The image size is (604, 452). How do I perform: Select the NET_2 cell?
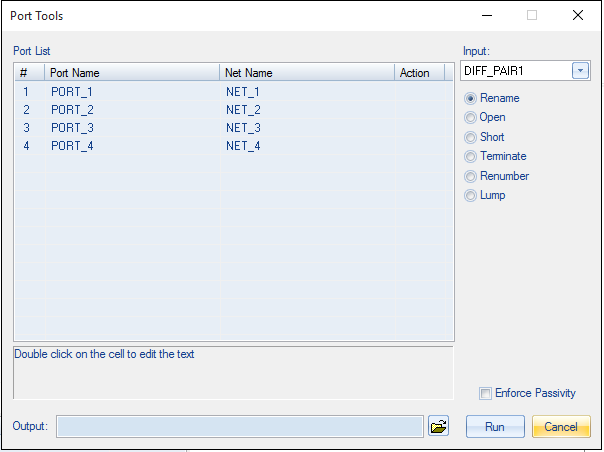[x=243, y=110]
